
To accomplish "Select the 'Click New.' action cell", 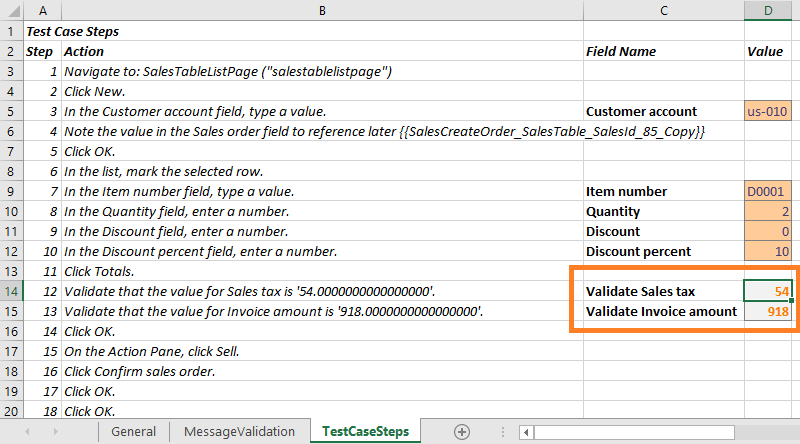I will pos(322,91).
